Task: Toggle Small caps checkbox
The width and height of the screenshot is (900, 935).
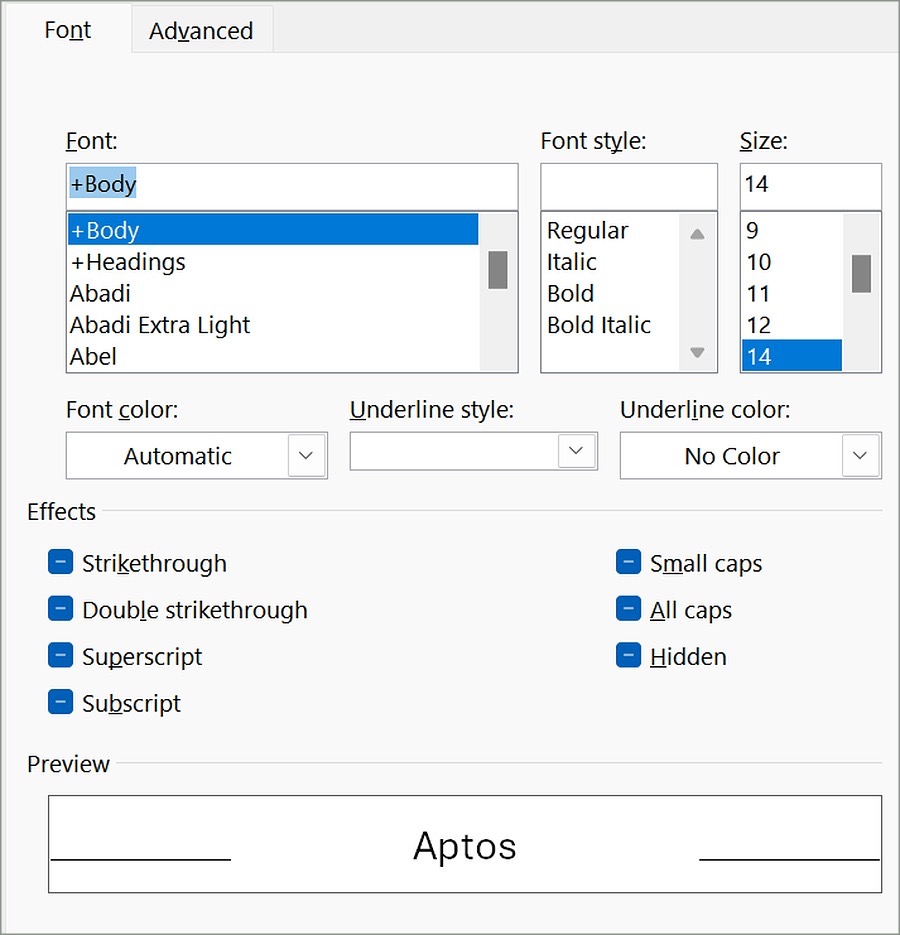Action: tap(628, 563)
